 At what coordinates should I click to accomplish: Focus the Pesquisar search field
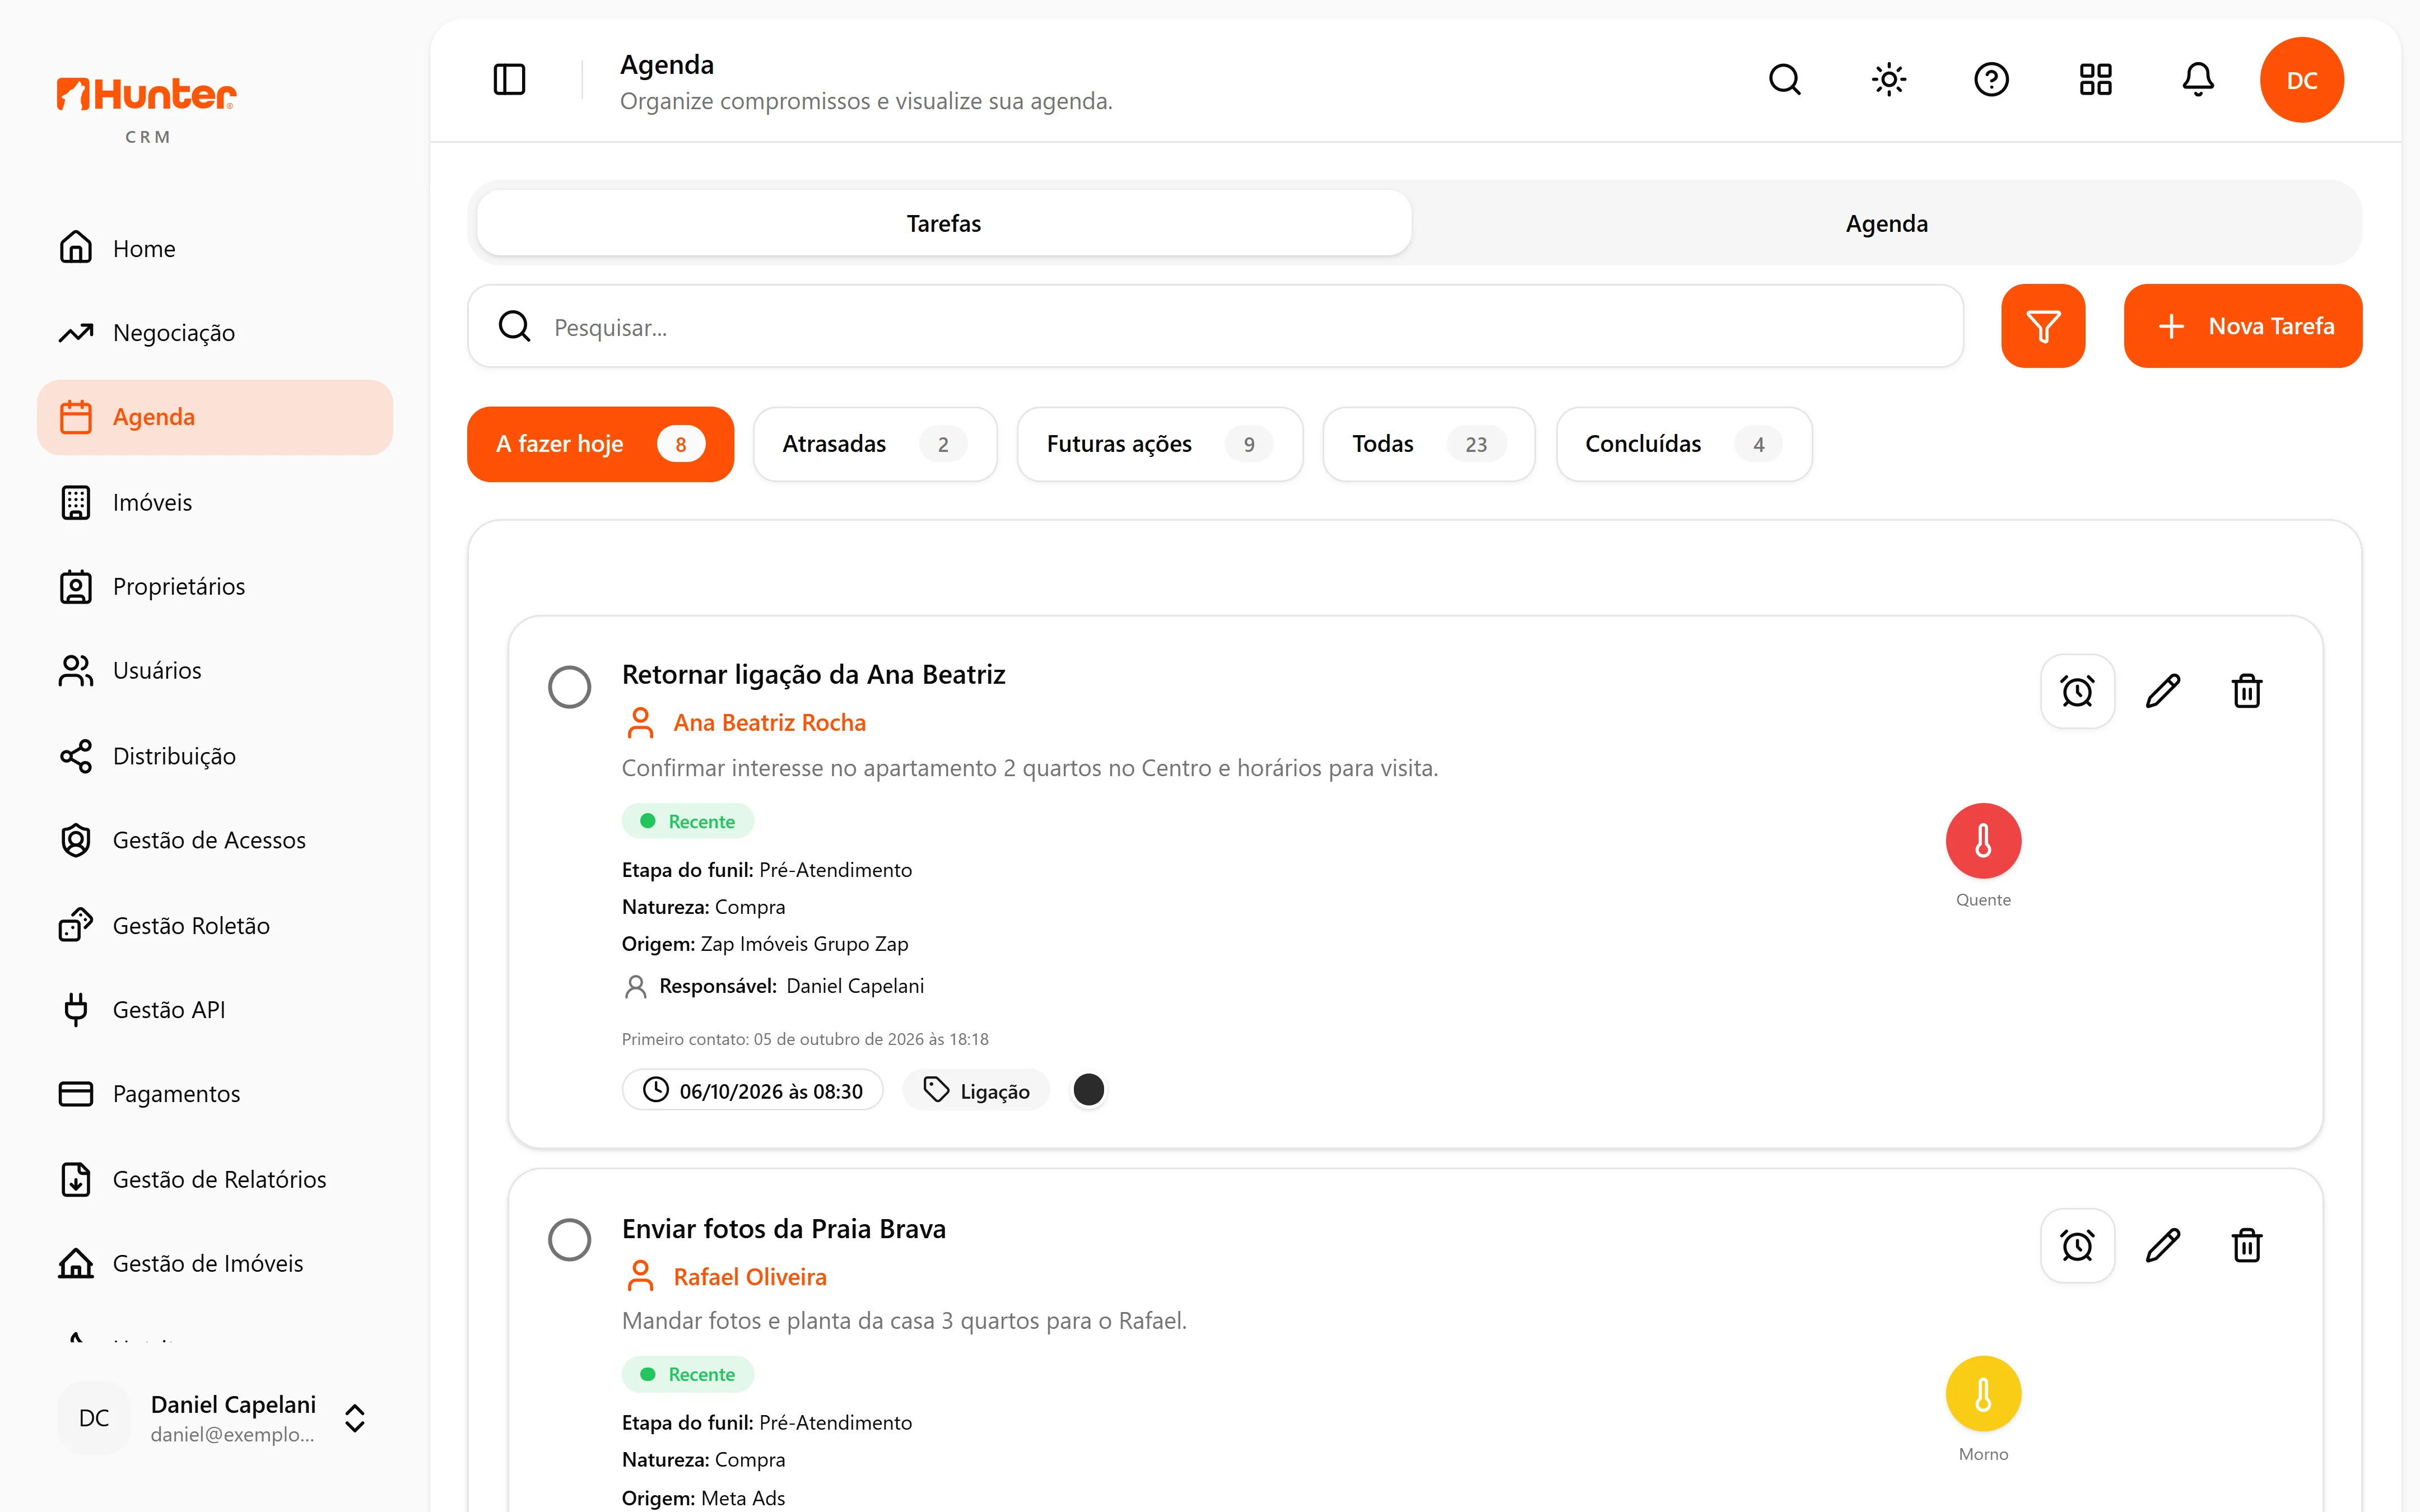pyautogui.click(x=1215, y=326)
